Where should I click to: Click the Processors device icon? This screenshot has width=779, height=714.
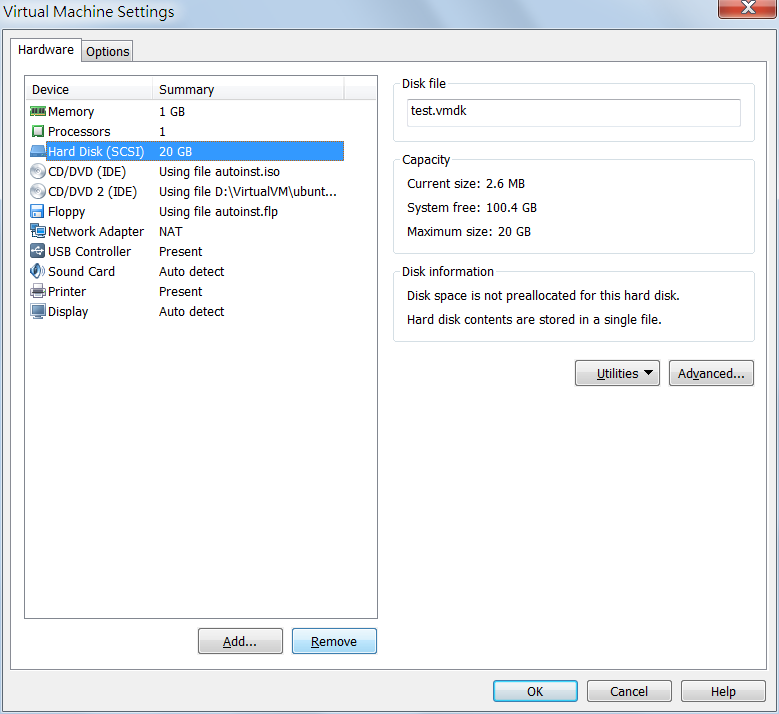38,131
